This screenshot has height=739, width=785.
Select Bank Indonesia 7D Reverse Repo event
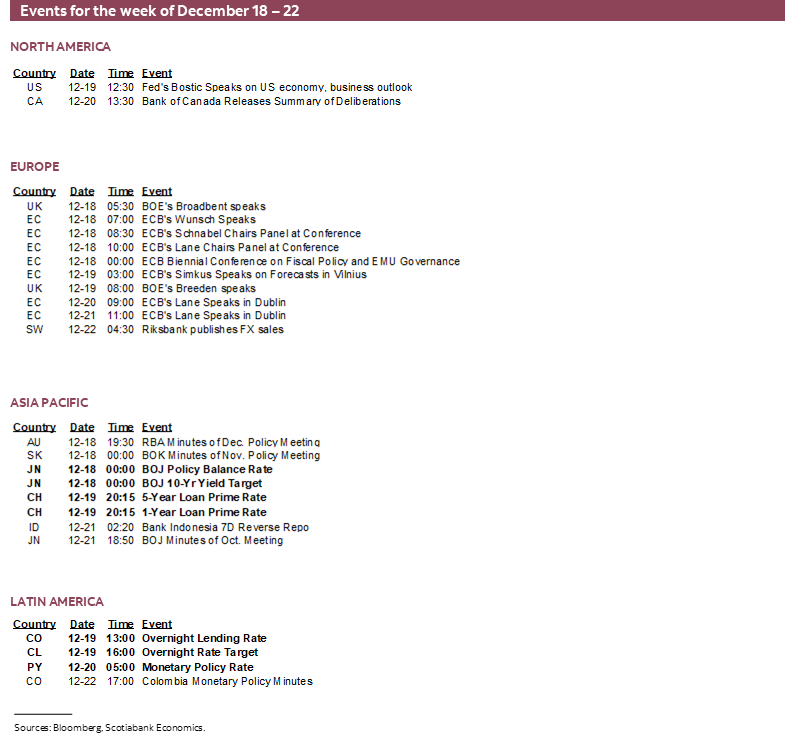(225, 527)
